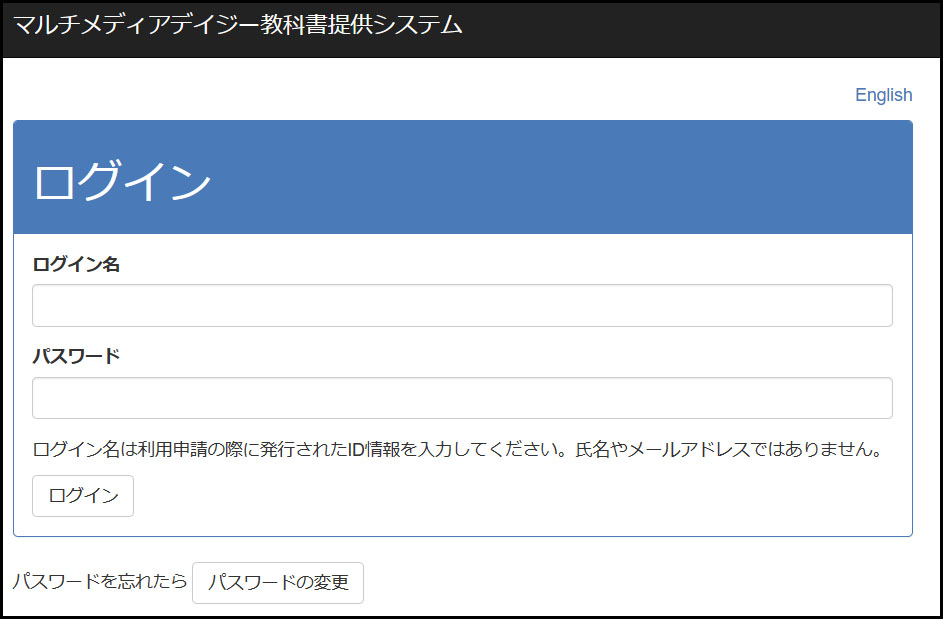Click the English language link
This screenshot has width=943, height=619.
pos(883,95)
